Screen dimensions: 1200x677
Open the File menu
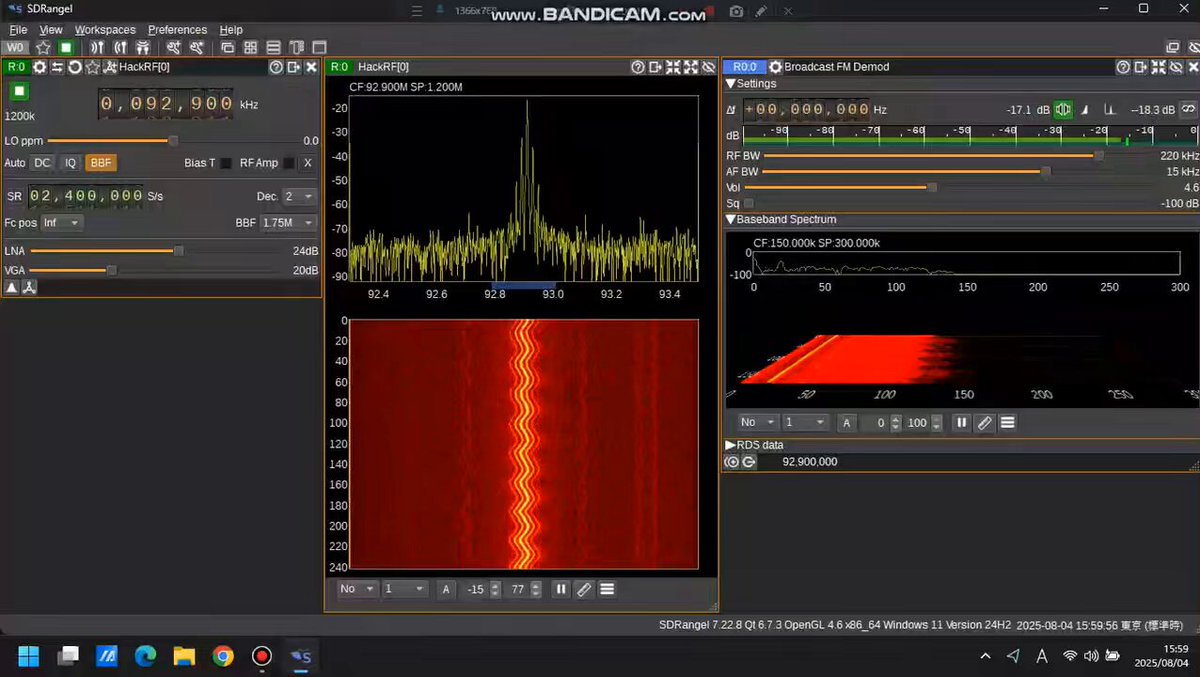coord(18,30)
